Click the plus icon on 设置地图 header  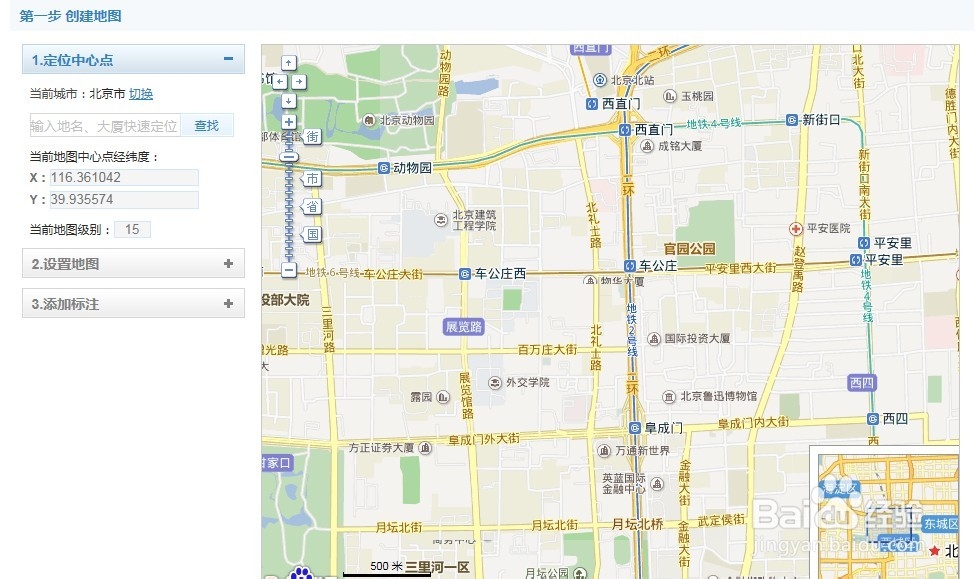tap(228, 264)
